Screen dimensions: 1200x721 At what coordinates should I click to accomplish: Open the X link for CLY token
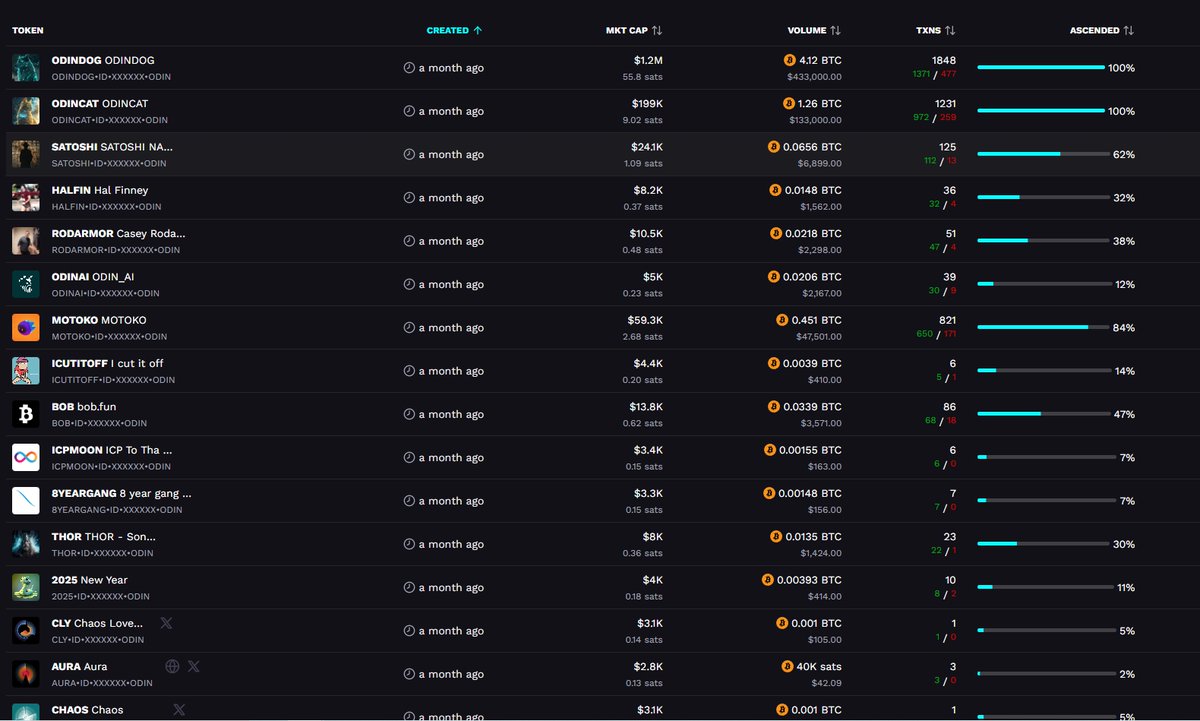click(x=166, y=623)
